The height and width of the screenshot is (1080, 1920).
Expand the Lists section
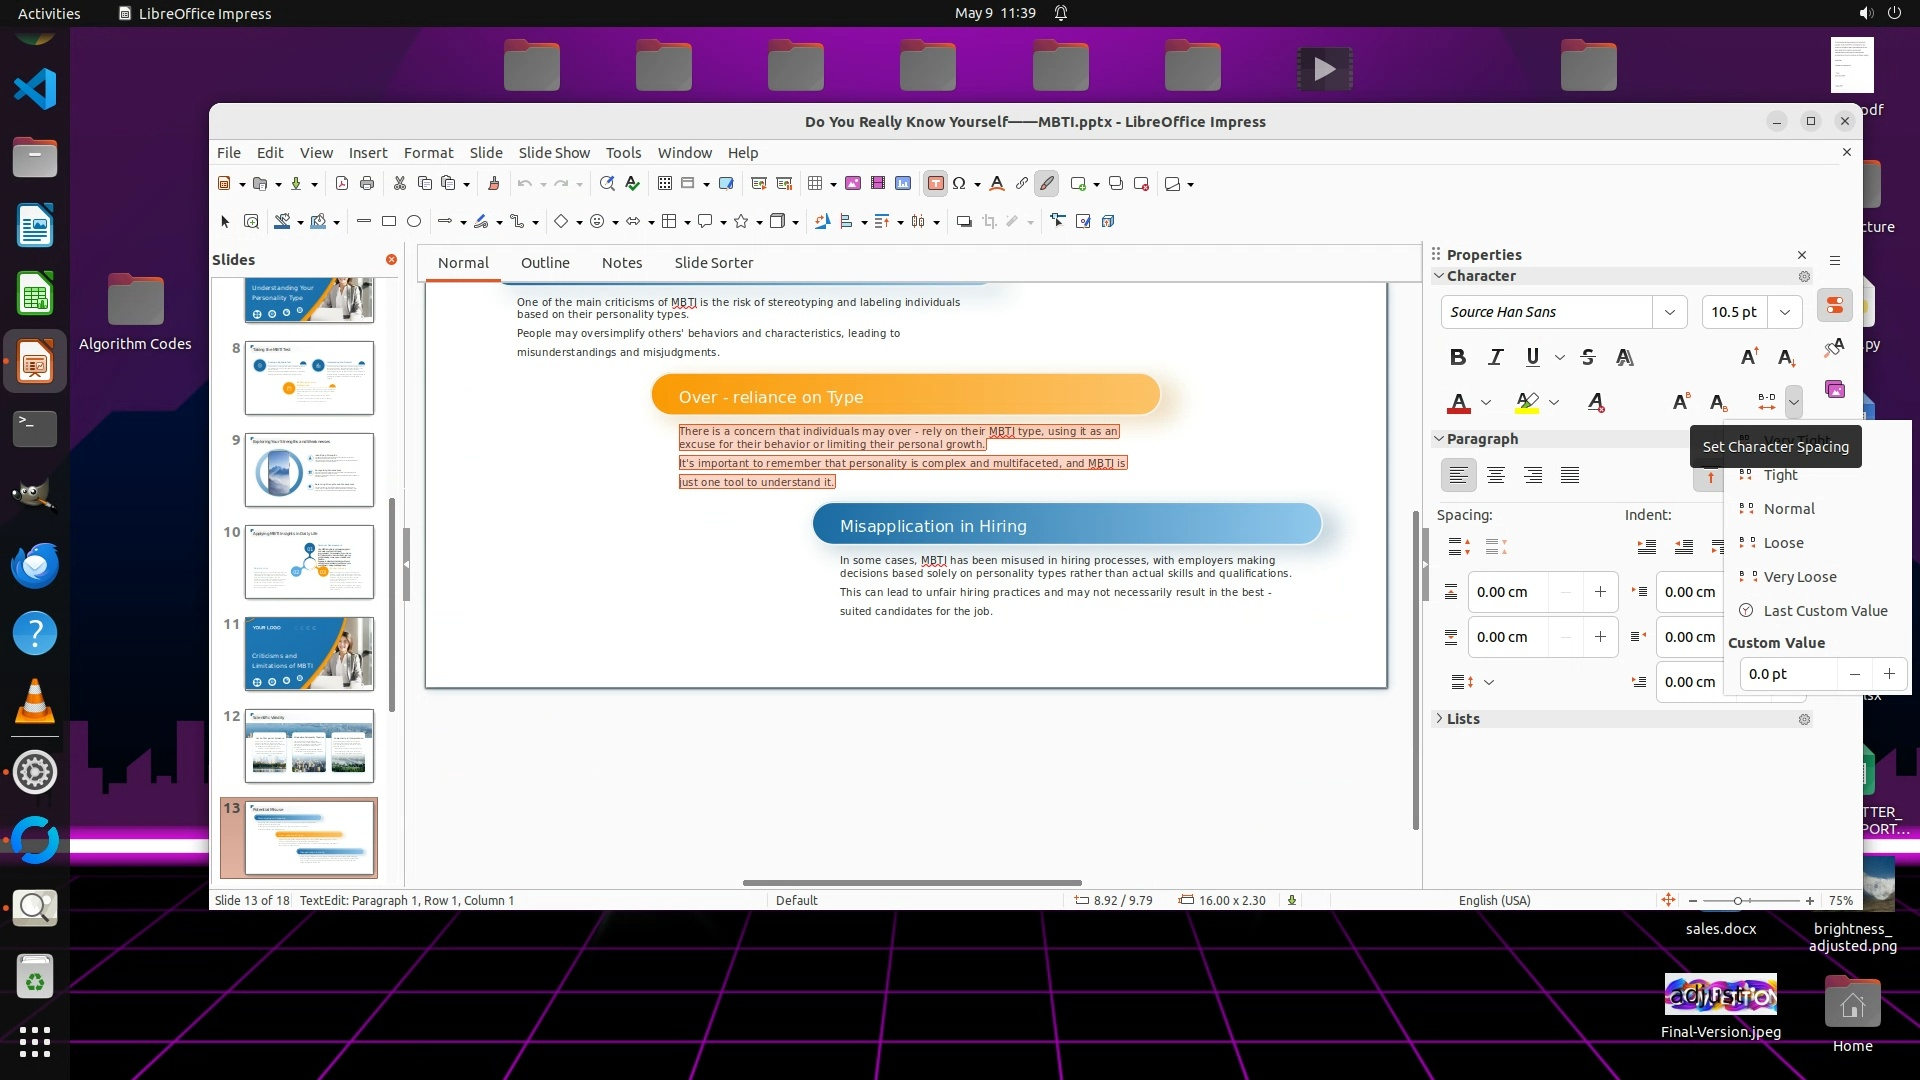pyautogui.click(x=1462, y=719)
